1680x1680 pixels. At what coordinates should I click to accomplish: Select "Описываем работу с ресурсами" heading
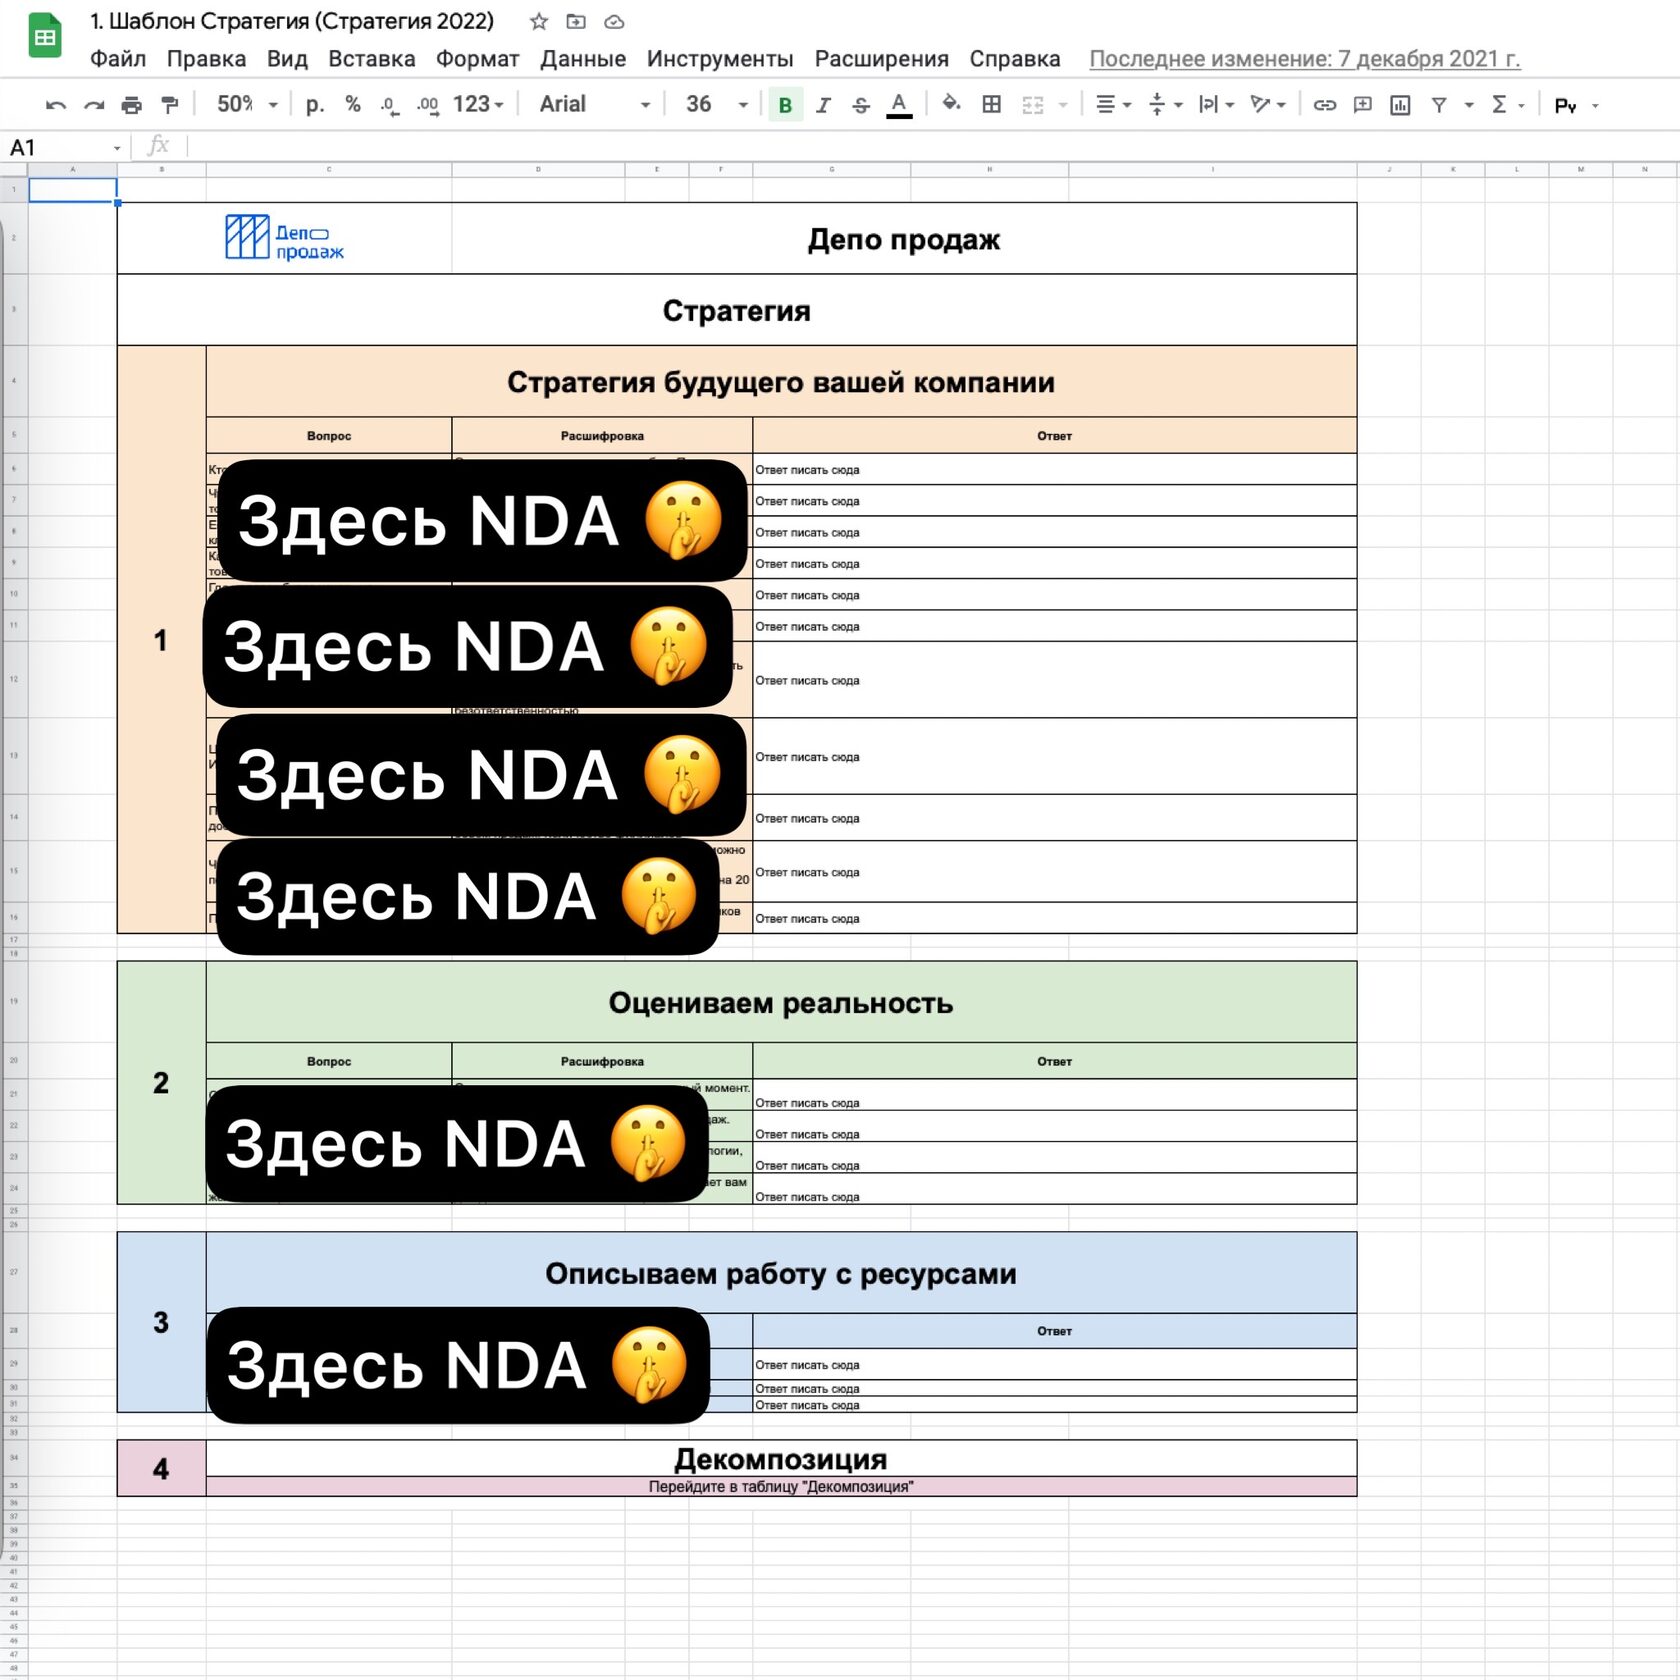781,1273
